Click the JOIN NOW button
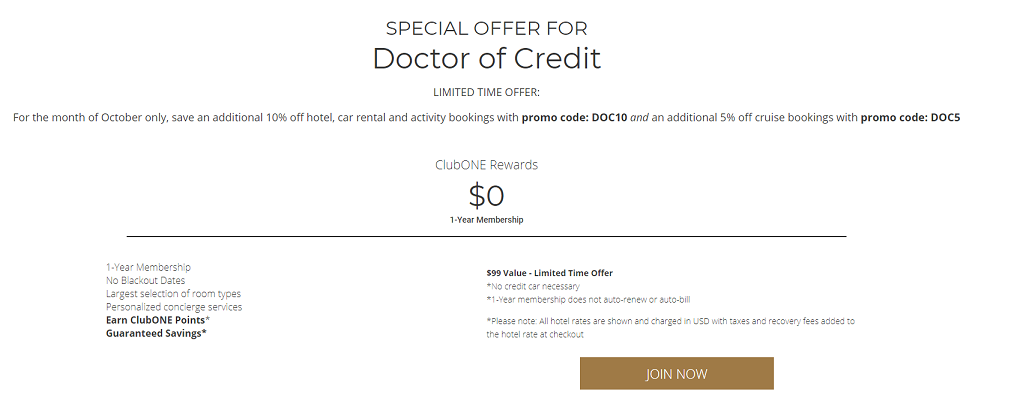The height and width of the screenshot is (401, 1017). pos(676,373)
